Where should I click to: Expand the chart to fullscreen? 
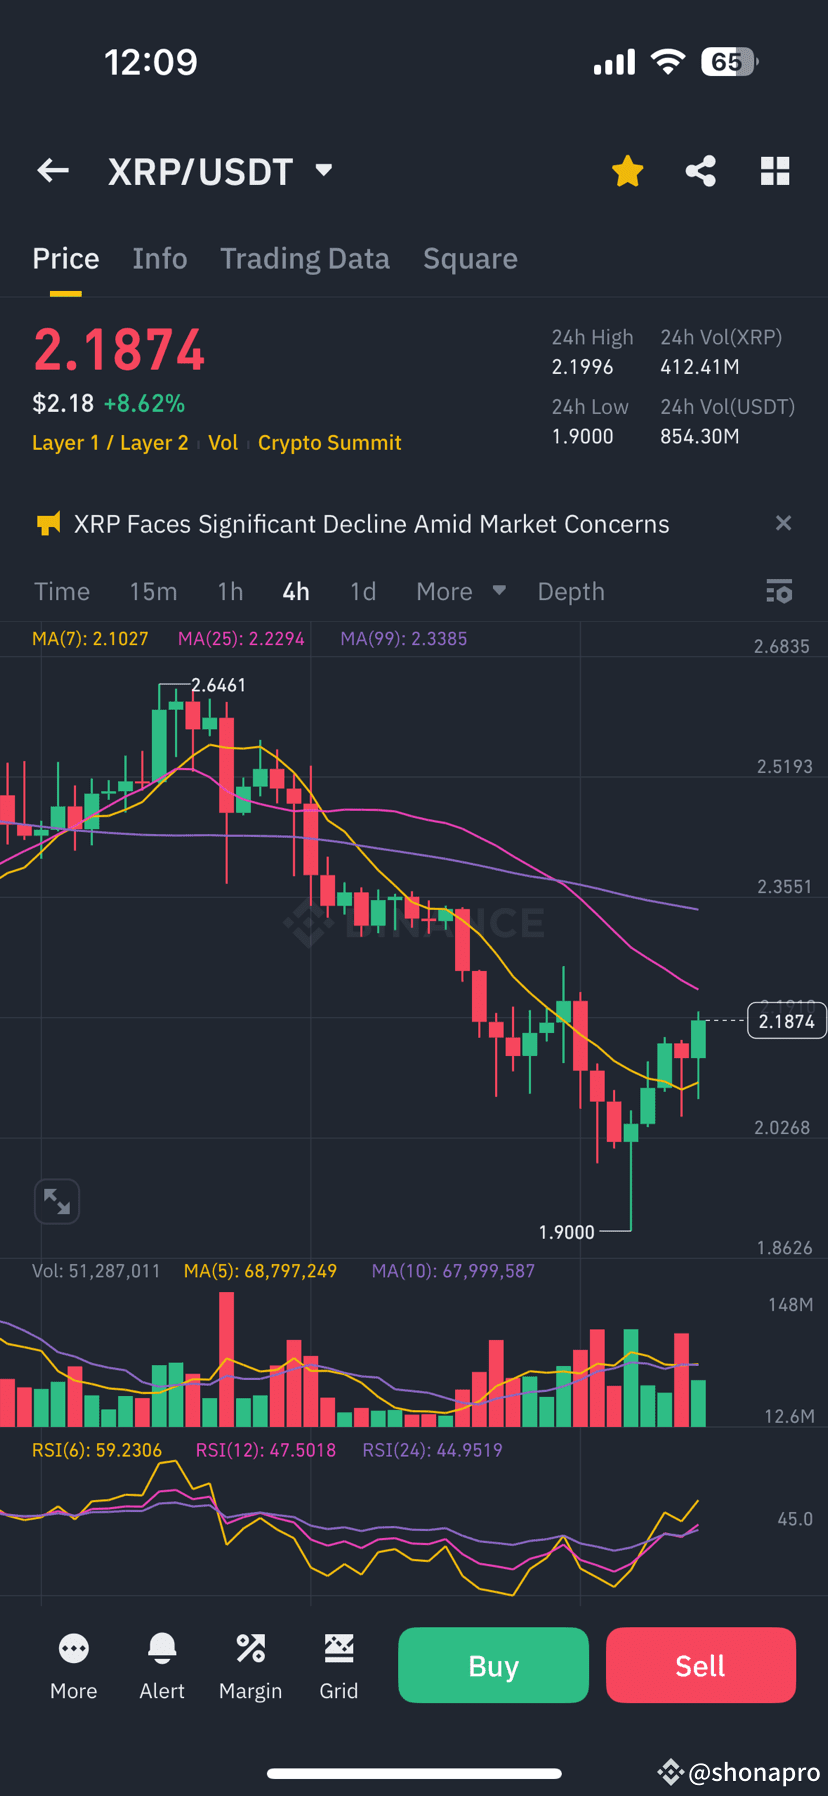tap(57, 1201)
